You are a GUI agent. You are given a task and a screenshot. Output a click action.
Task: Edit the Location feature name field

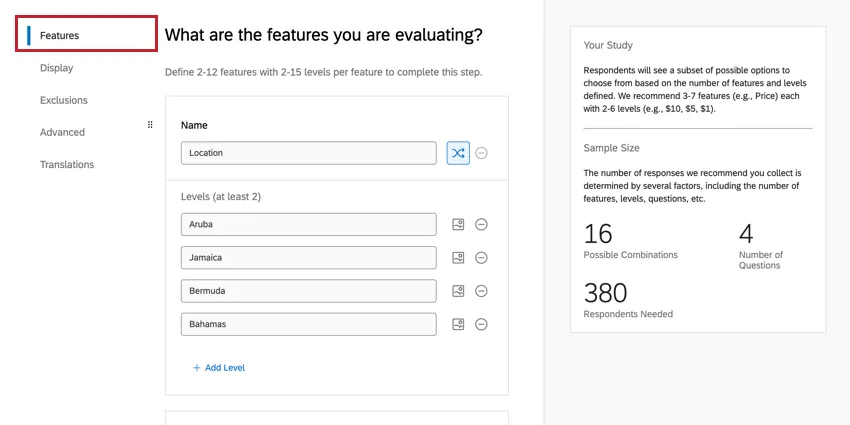pyautogui.click(x=308, y=153)
